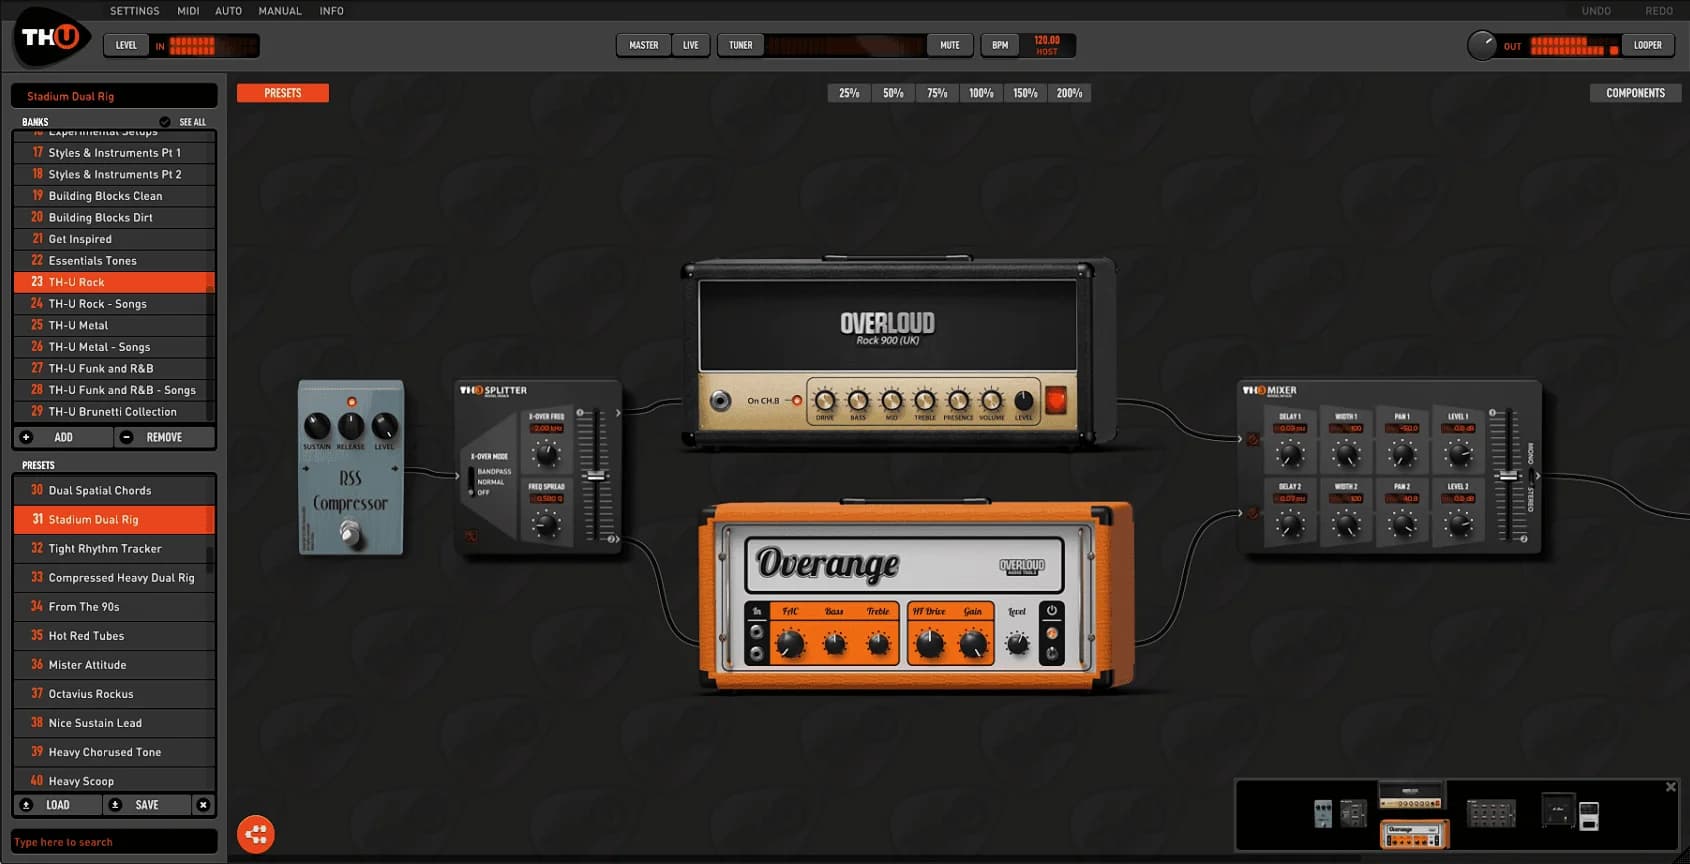Click the TH-U logo
1690x864 pixels.
[x=52, y=38]
